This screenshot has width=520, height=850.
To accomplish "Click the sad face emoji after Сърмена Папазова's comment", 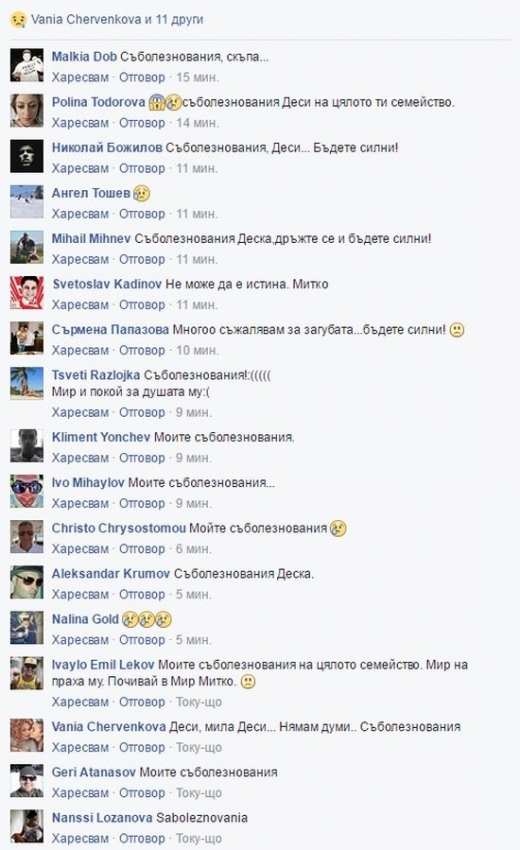I will tap(457, 330).
